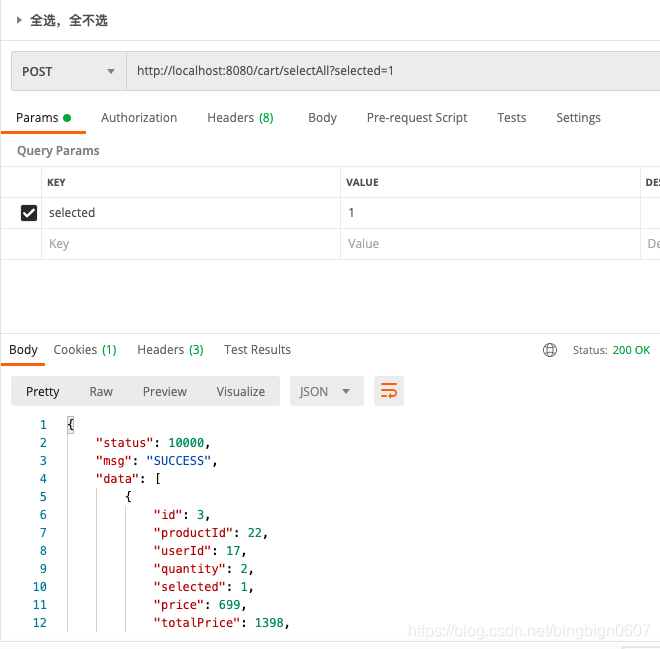Screen dimensions: 660x649
Task: Expand the 全选,全不选 request title arrow
Action: click(x=19, y=20)
